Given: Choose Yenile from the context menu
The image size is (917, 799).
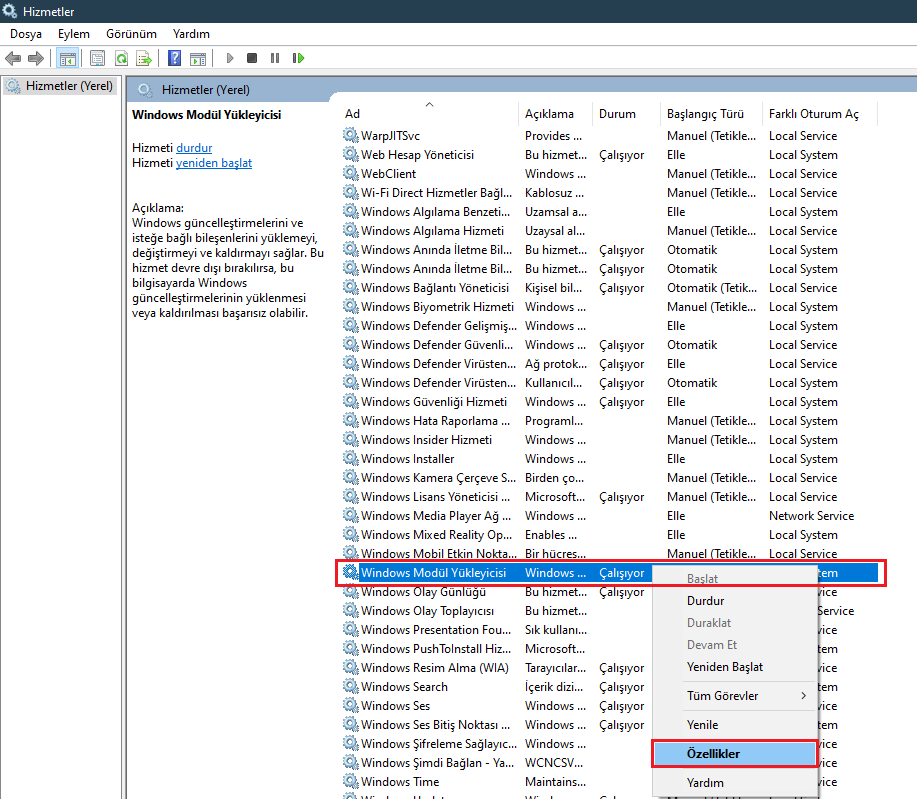Looking at the screenshot, I should tap(734, 725).
